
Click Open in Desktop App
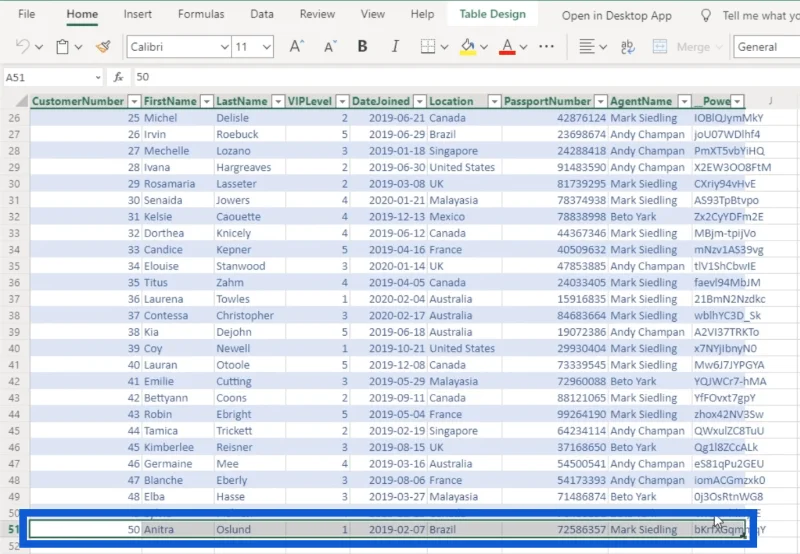[616, 16]
